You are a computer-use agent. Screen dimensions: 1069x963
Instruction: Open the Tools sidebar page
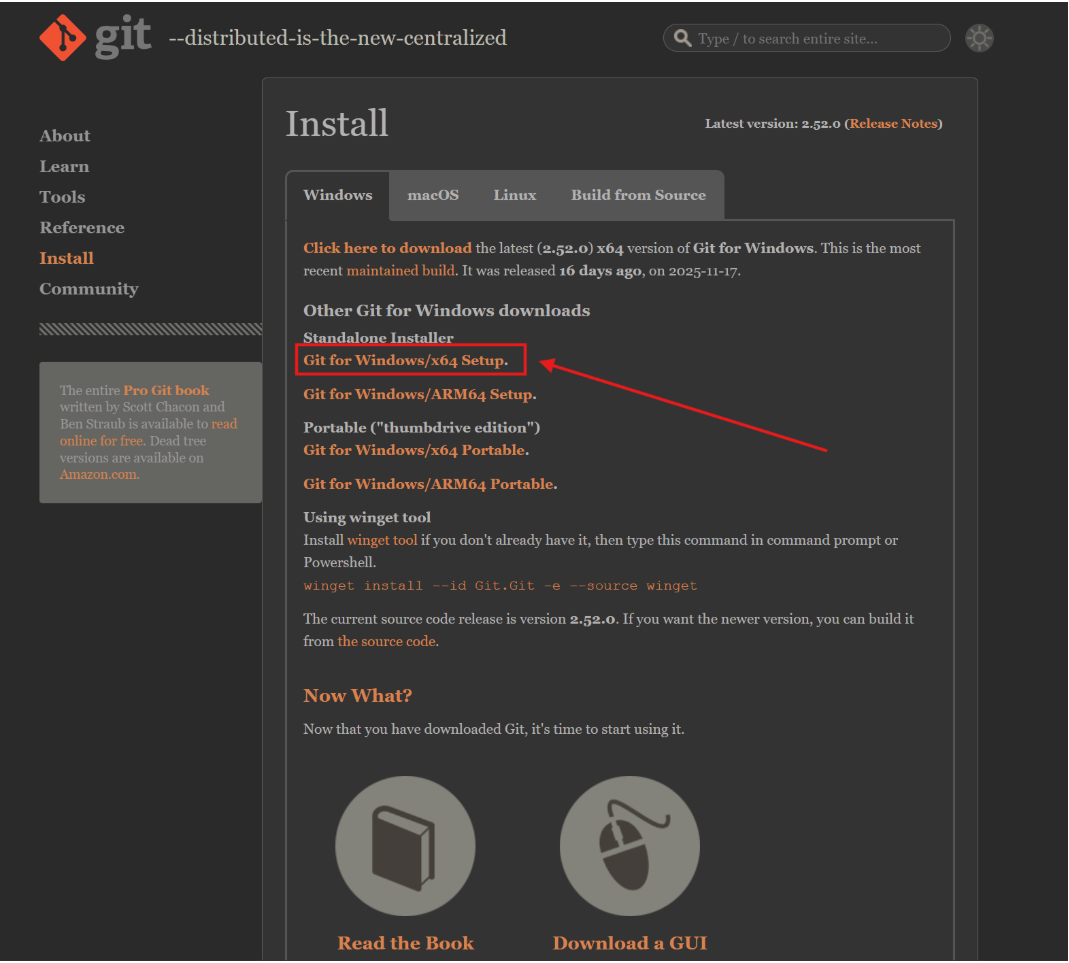tap(62, 197)
